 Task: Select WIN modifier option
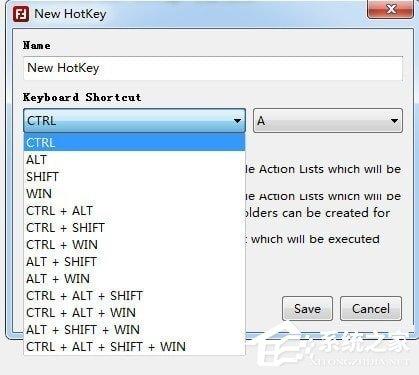[134, 194]
